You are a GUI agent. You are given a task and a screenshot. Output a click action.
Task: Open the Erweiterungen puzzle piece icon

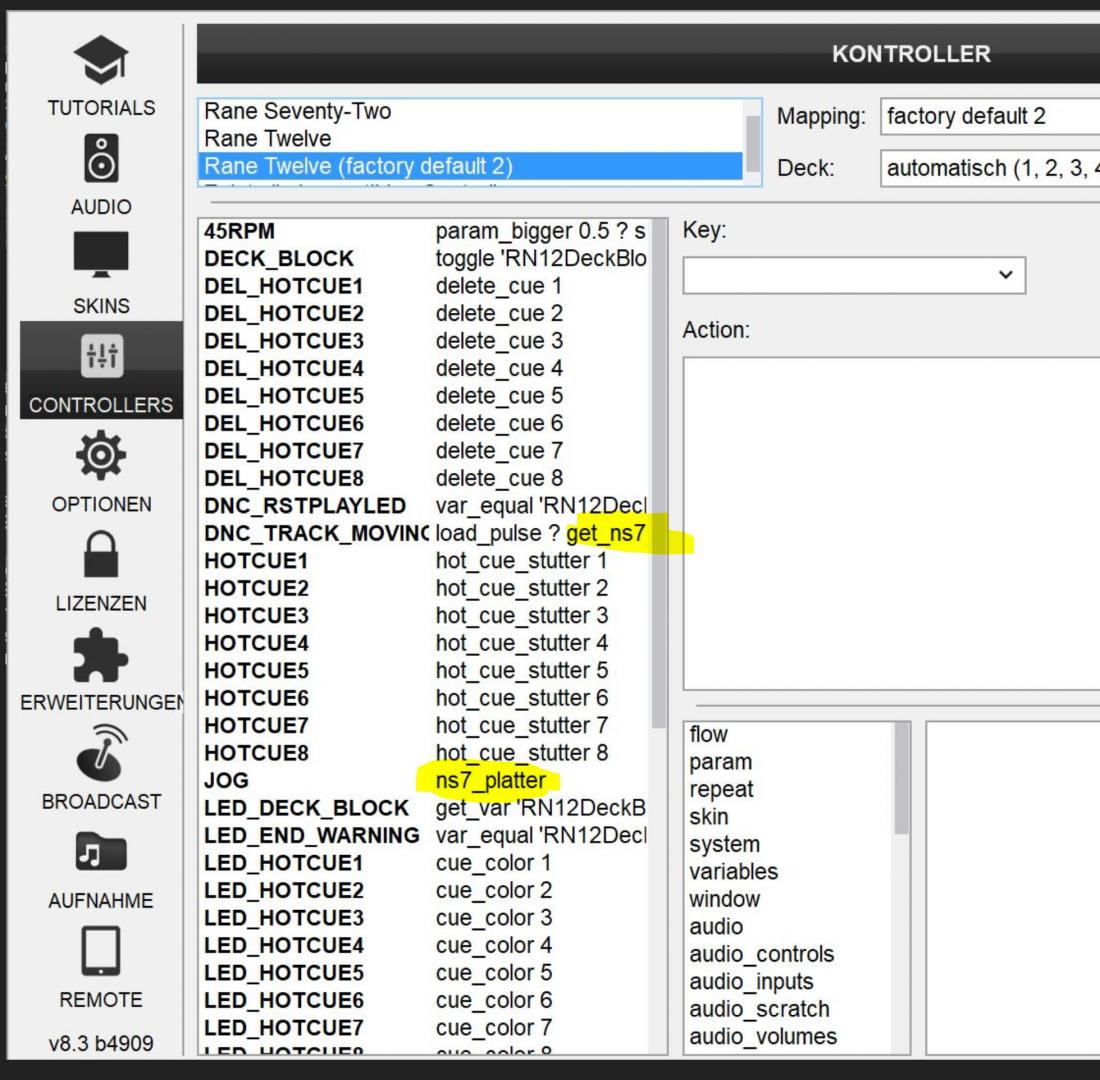click(101, 655)
